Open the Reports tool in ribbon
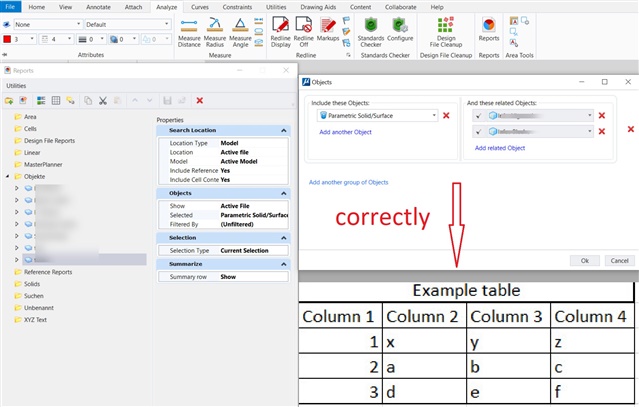639x407 pixels. 489,29
